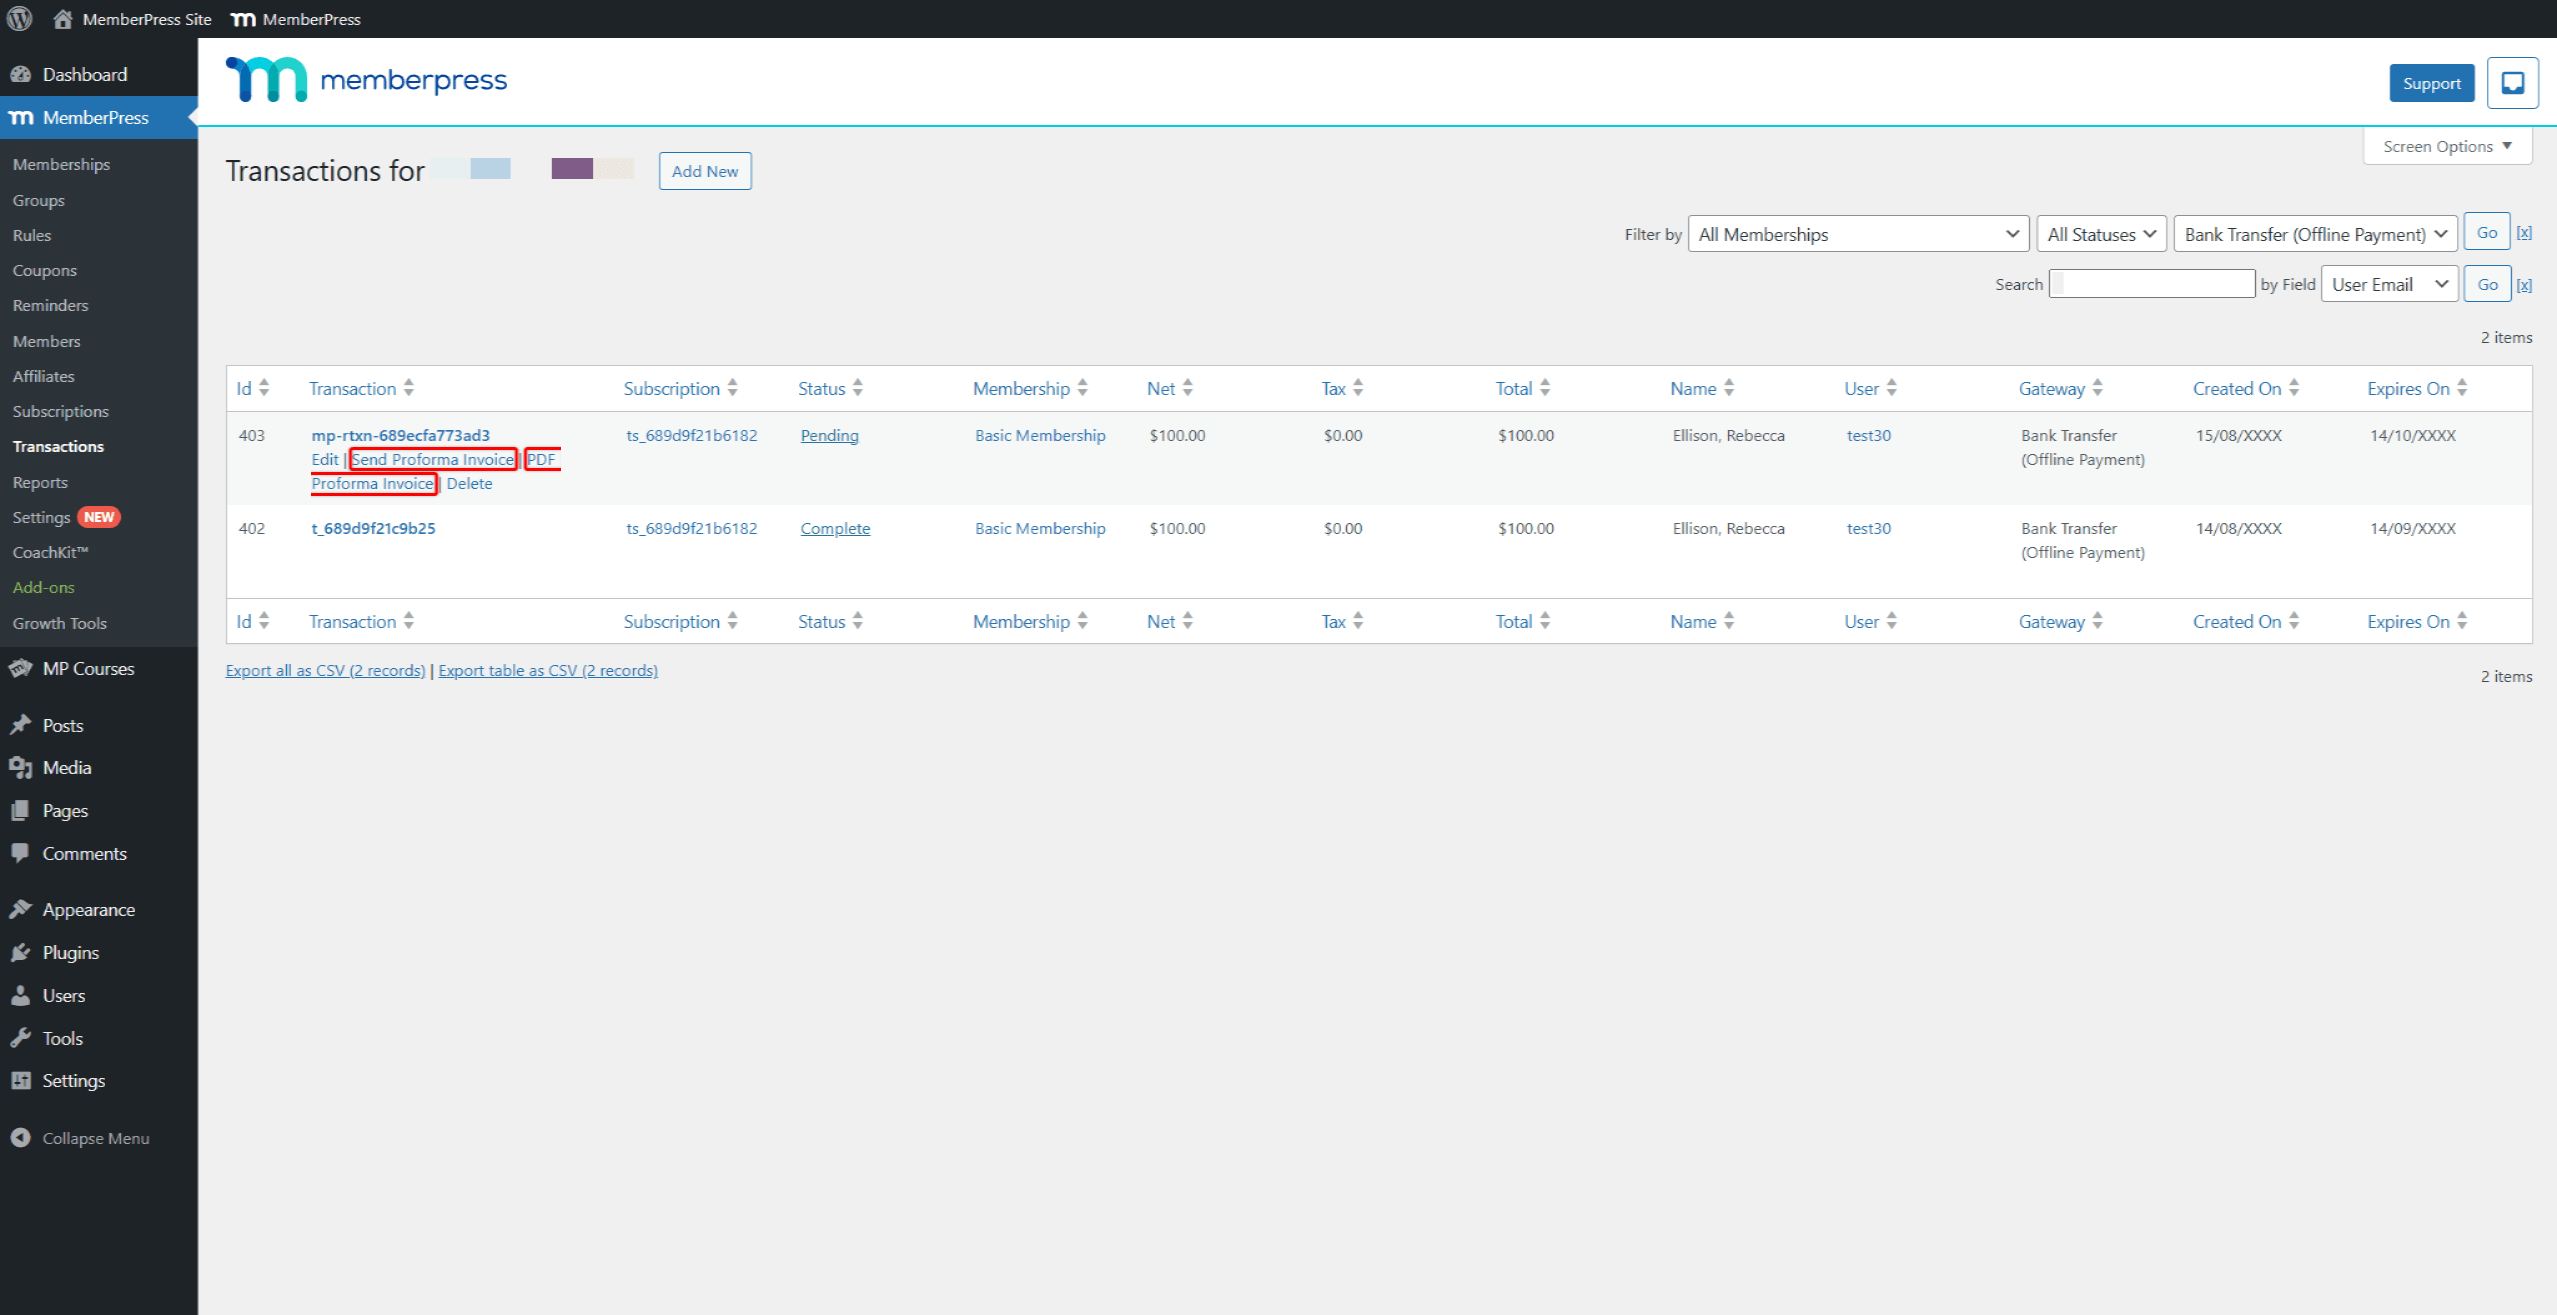Click the Collapse Menu arrow icon

(x=20, y=1138)
